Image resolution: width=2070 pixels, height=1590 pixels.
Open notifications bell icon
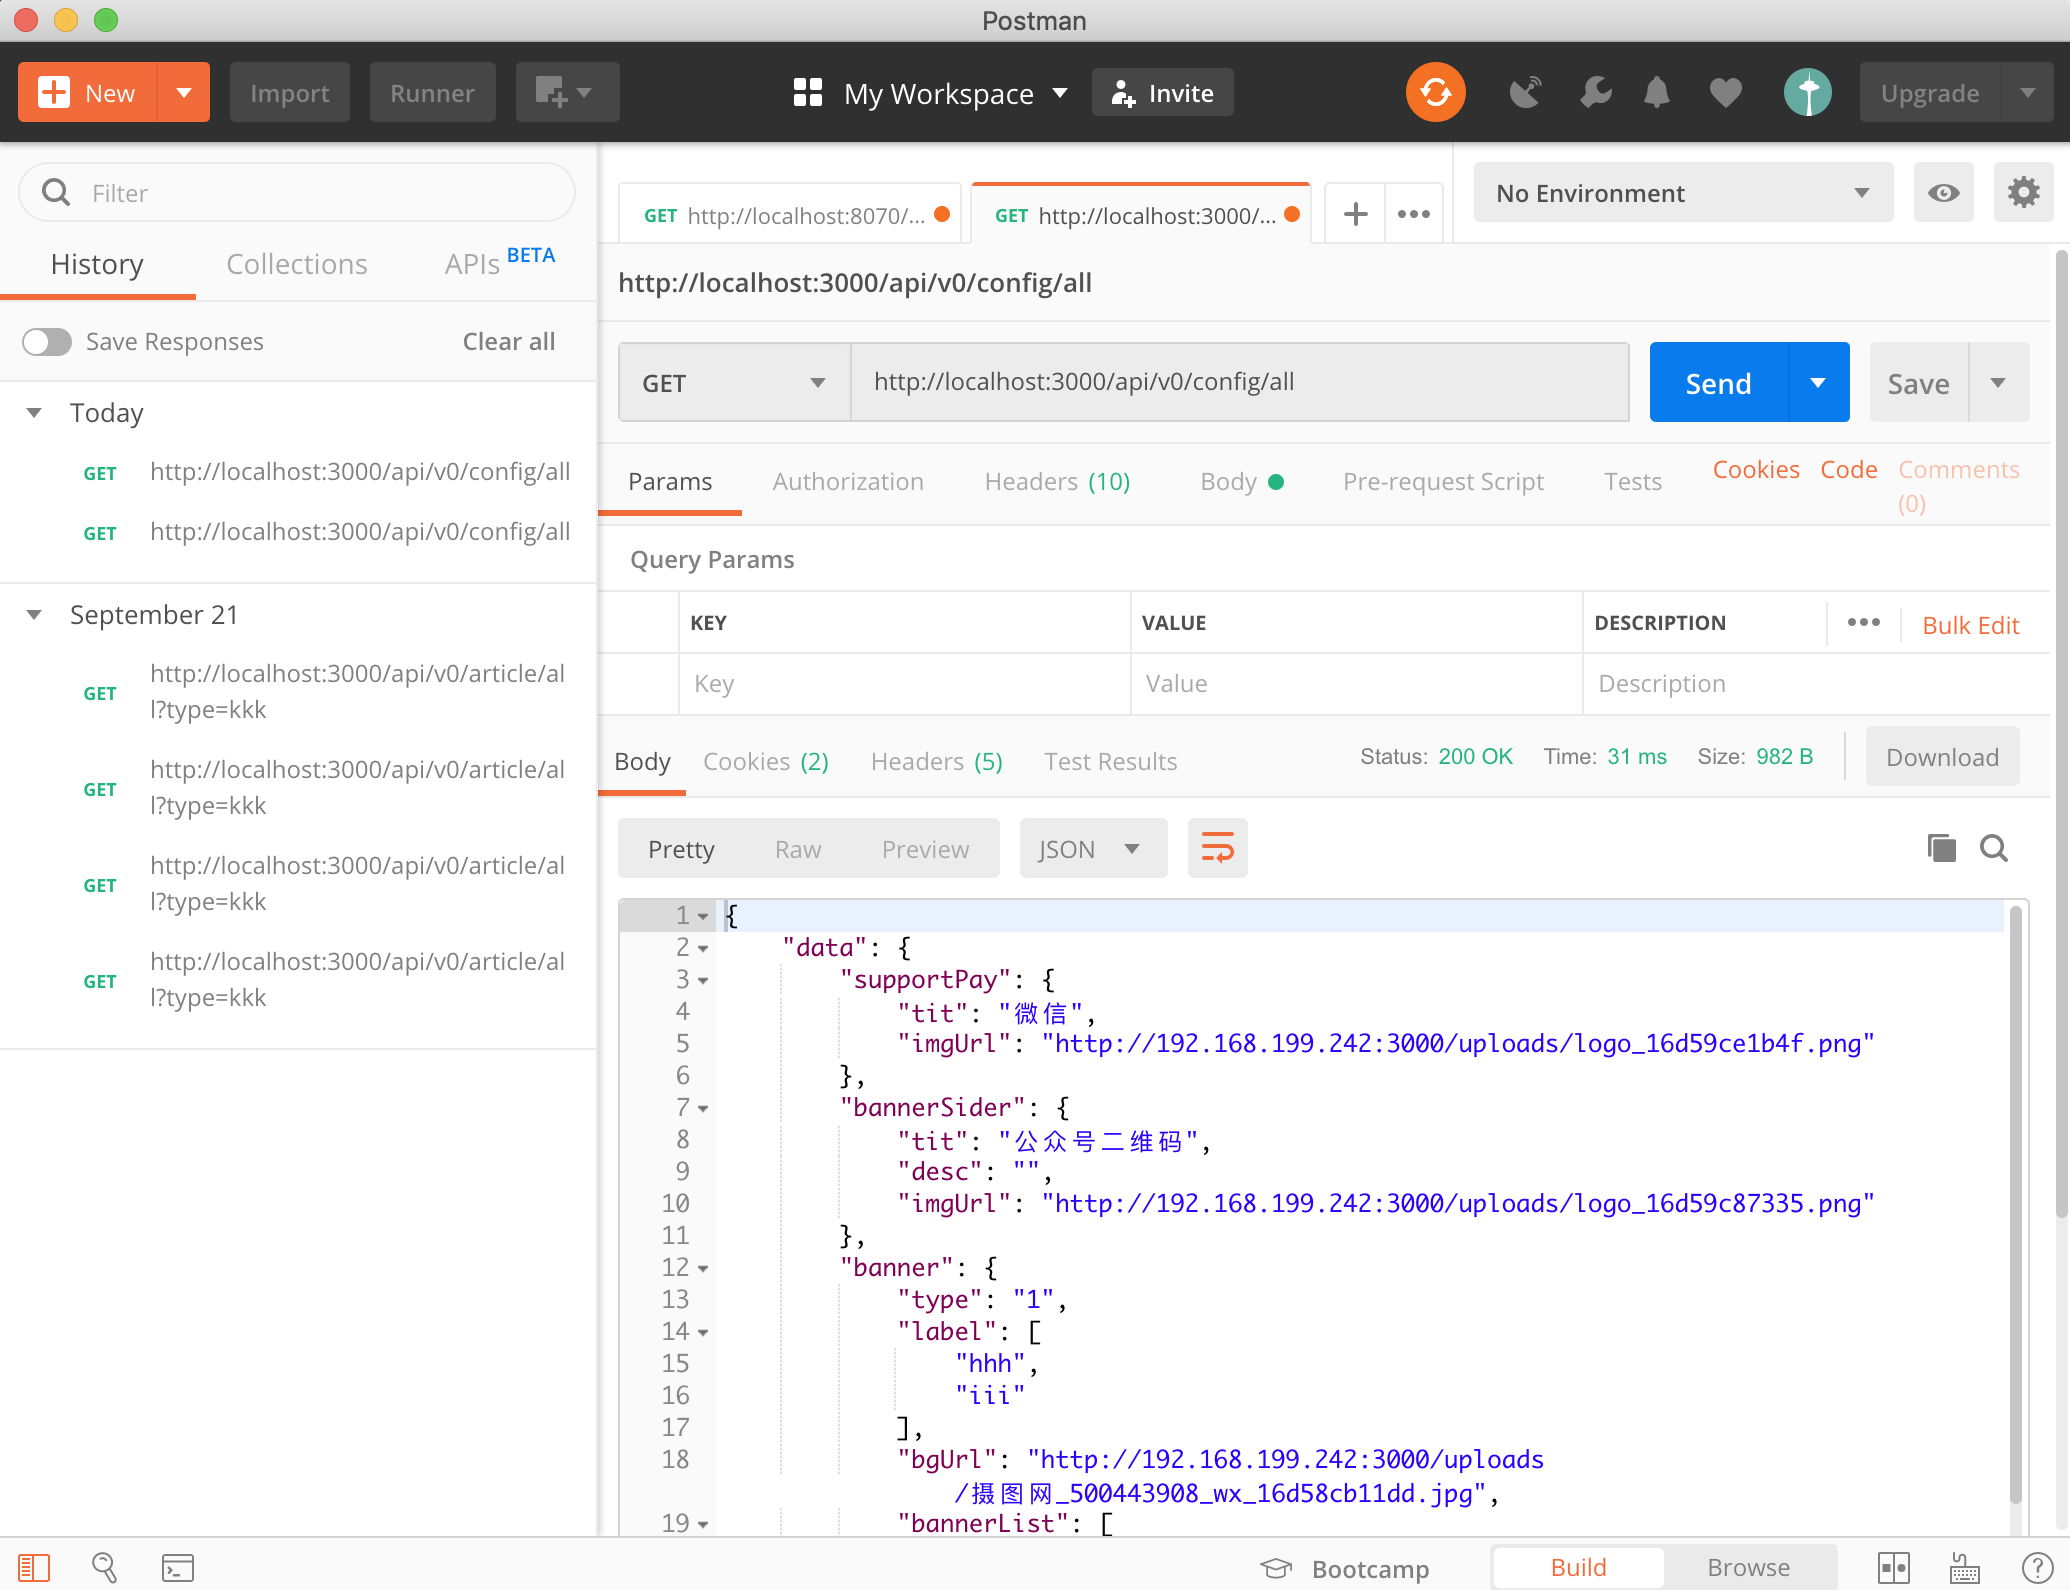pos(1657,92)
